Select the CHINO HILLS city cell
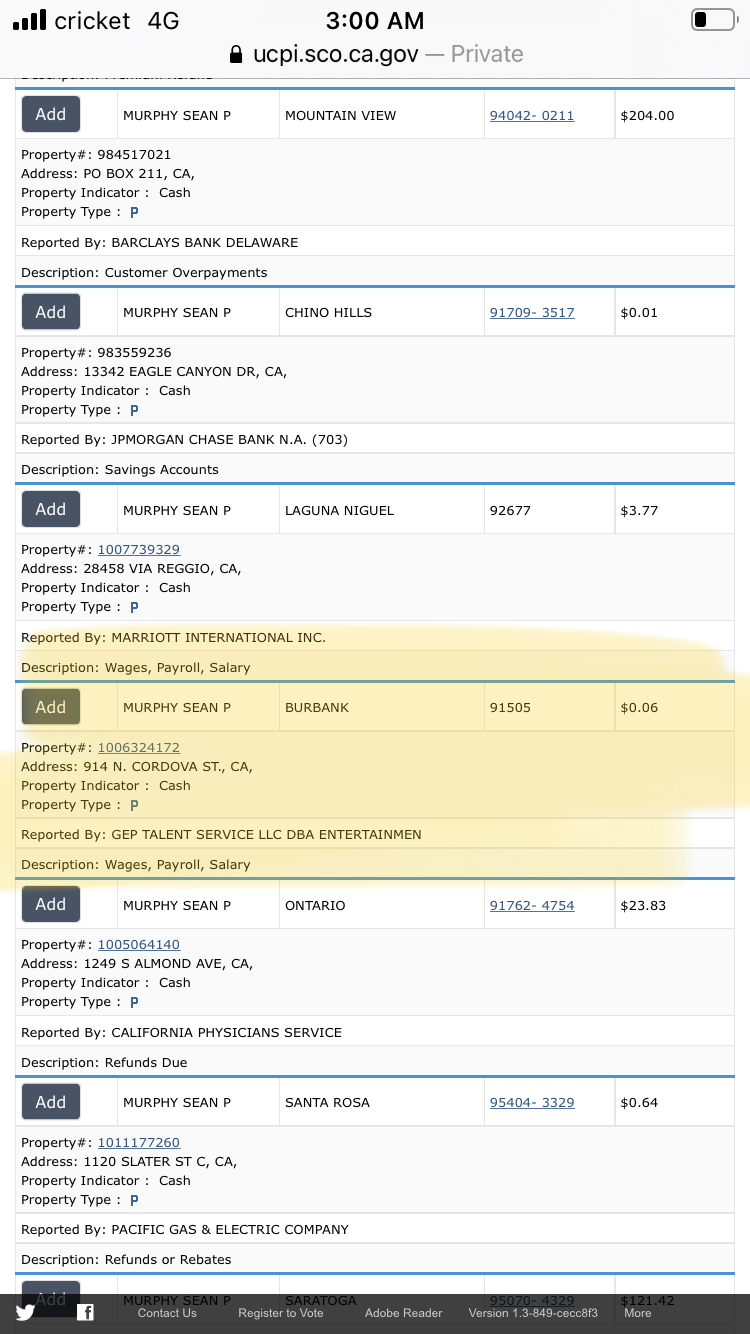 pyautogui.click(x=381, y=312)
